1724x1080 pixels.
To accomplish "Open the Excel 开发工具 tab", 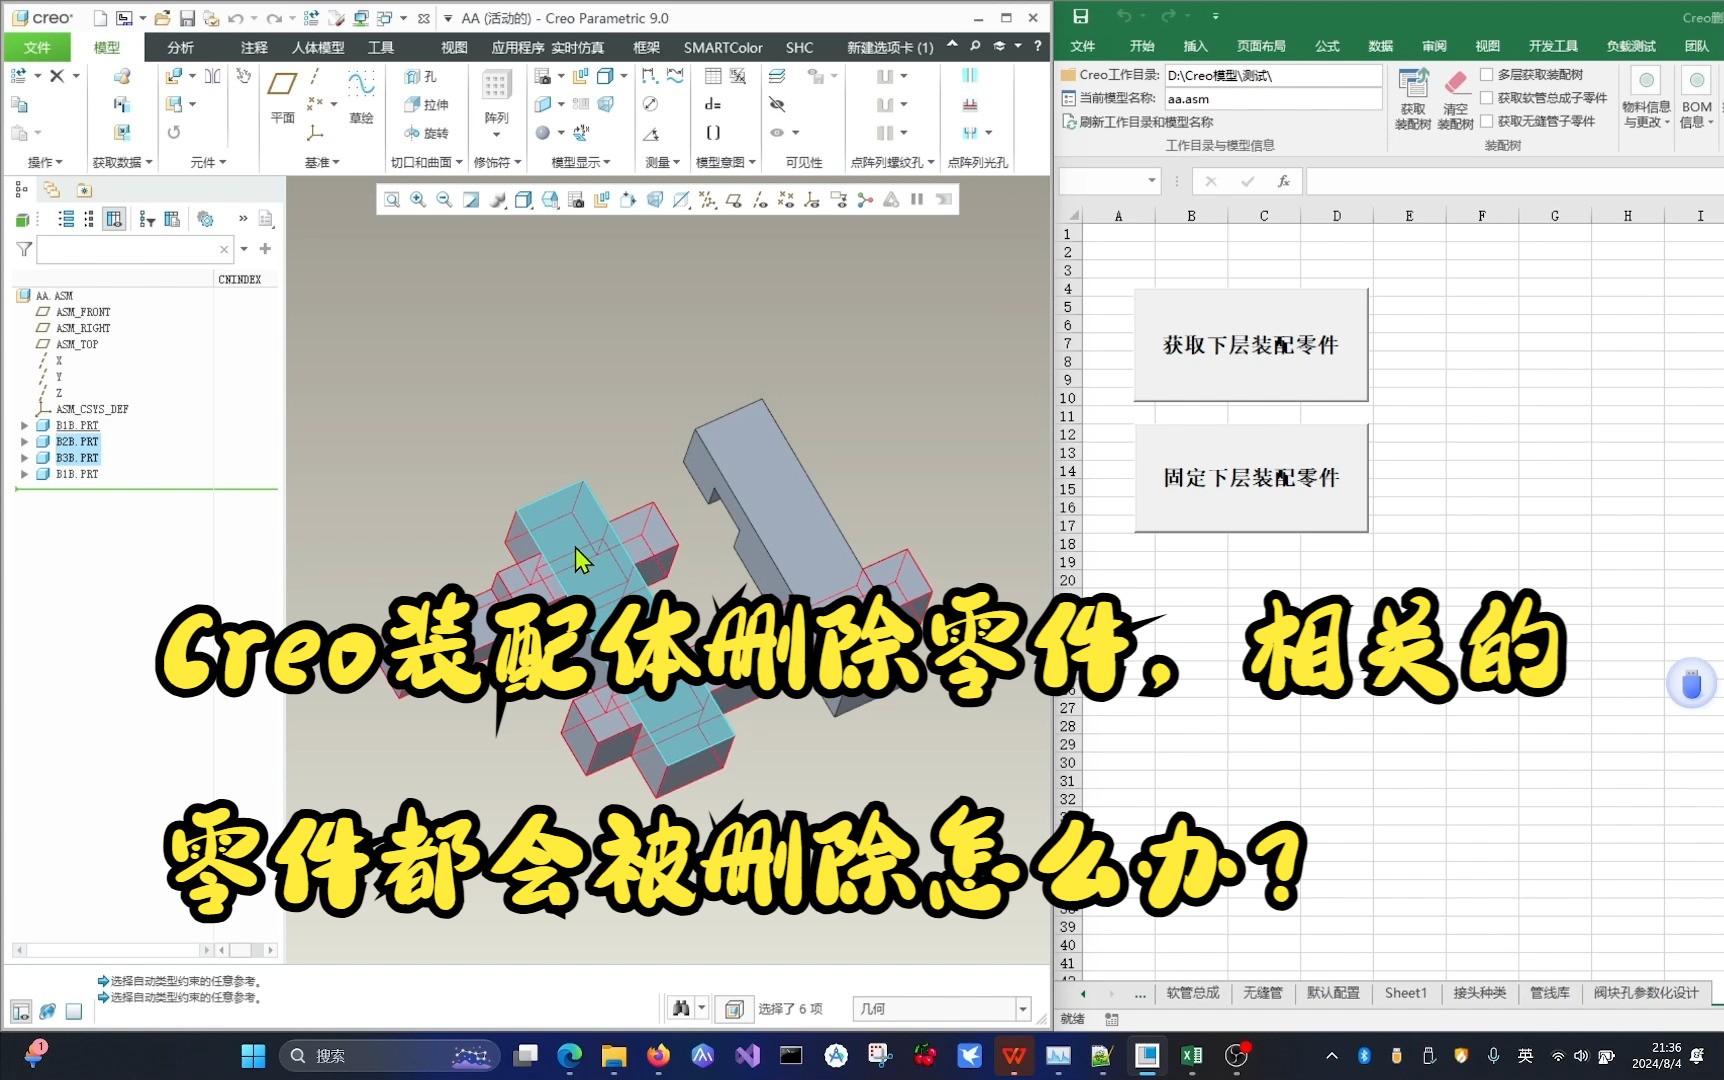I will pos(1553,46).
